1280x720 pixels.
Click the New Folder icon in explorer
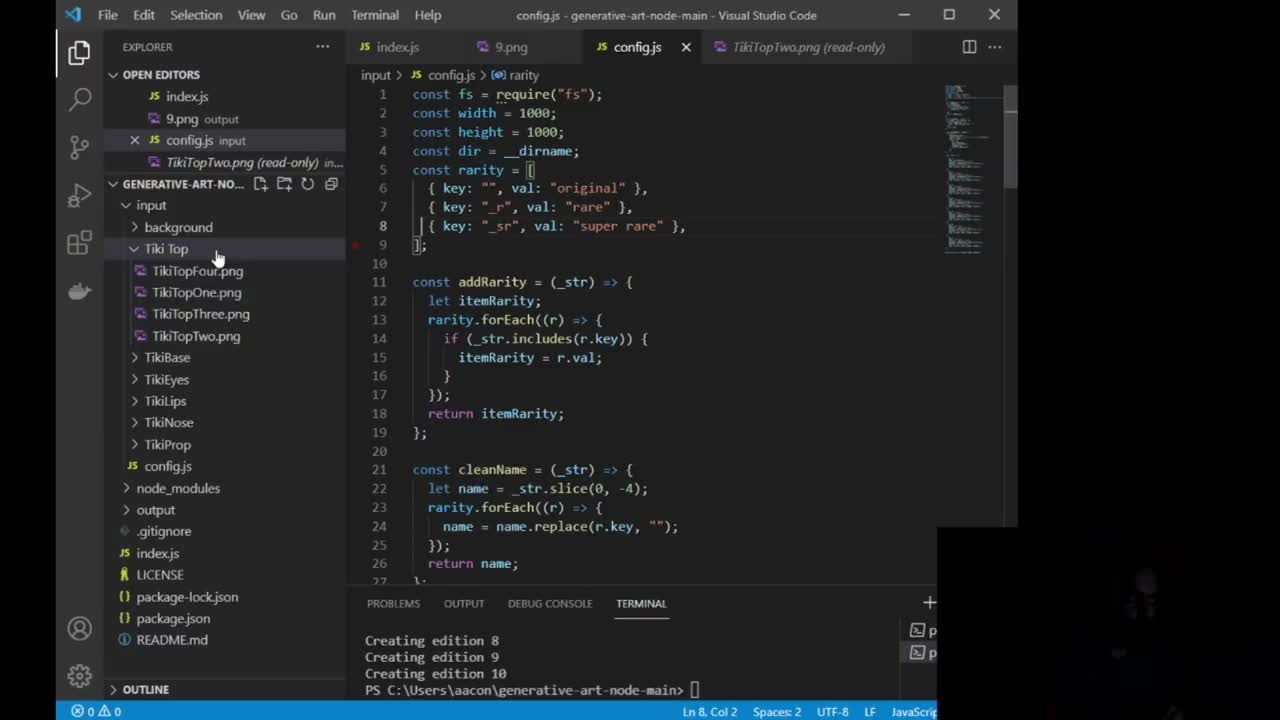(284, 184)
